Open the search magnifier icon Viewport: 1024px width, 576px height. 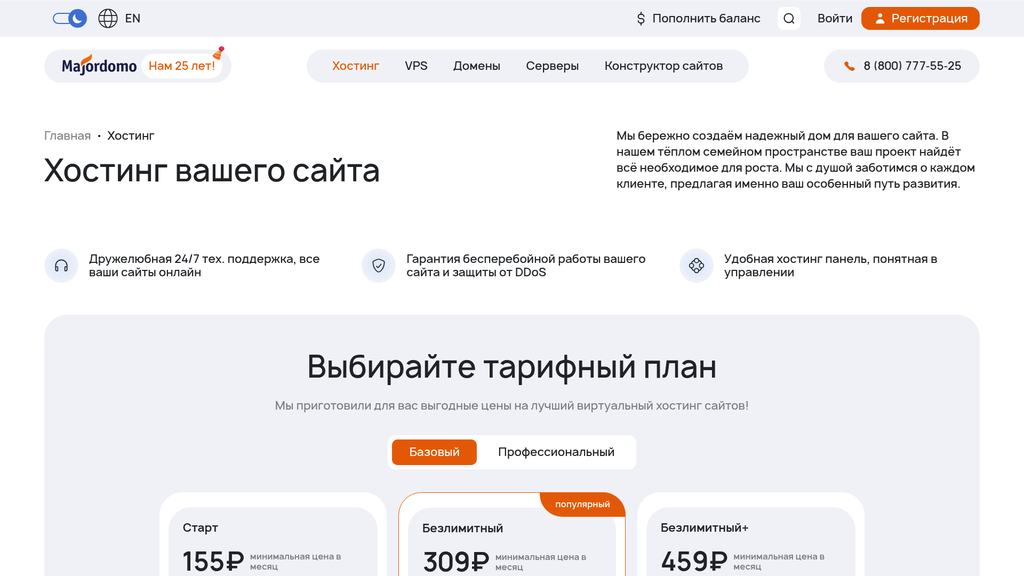[788, 18]
